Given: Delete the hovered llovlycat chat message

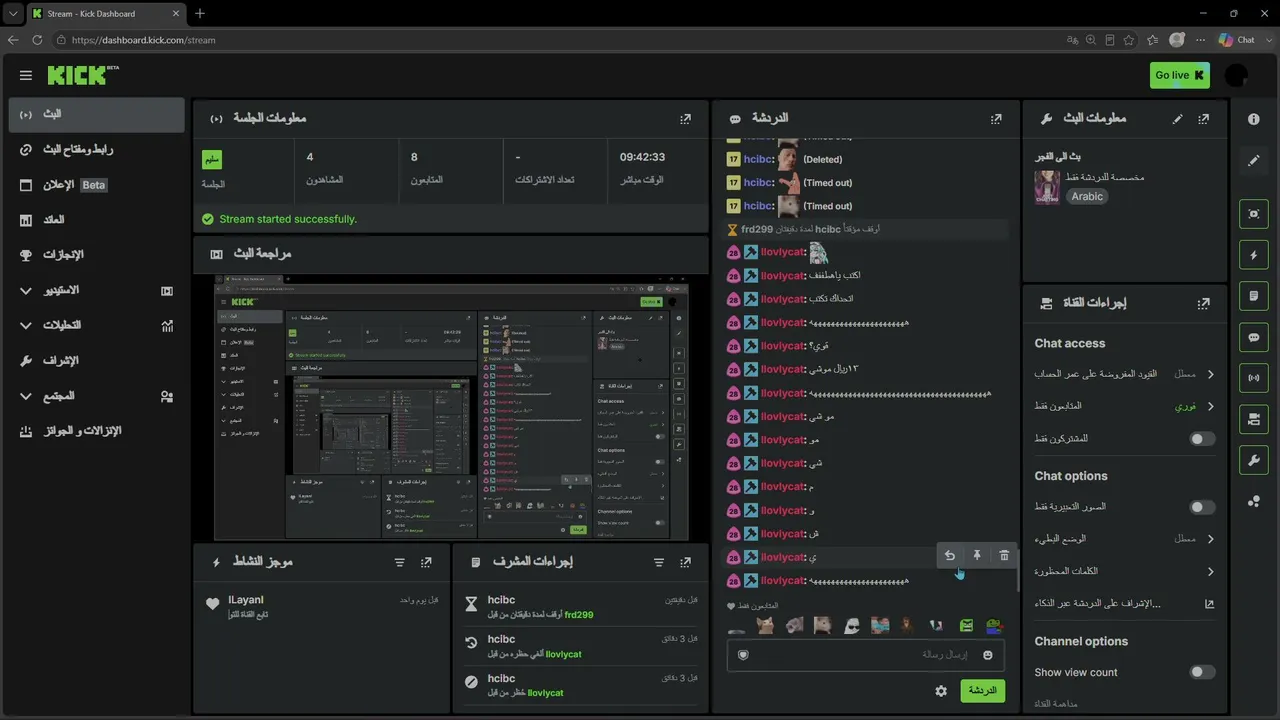Looking at the screenshot, I should coord(1004,556).
